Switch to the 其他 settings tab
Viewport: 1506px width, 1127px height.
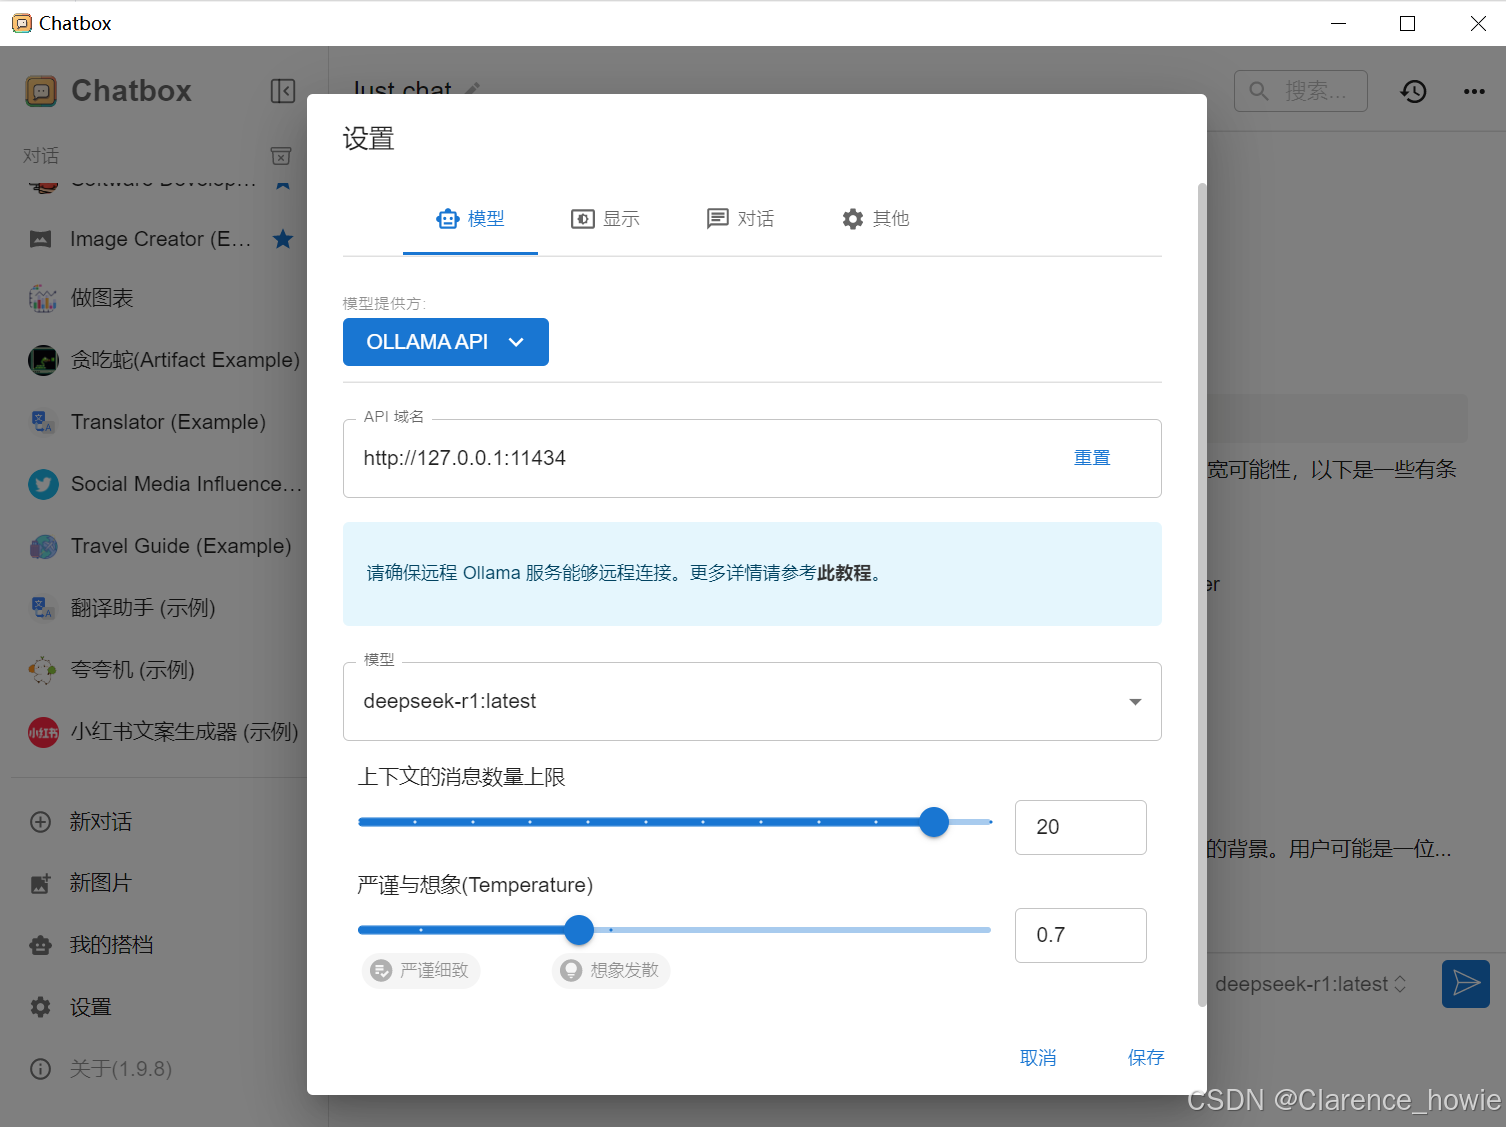[x=875, y=219]
